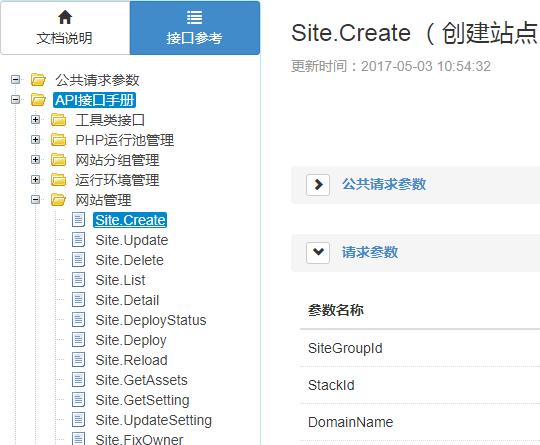The height and width of the screenshot is (445, 540).
Task: Select the 工具类接口 tree label
Action: coord(110,120)
